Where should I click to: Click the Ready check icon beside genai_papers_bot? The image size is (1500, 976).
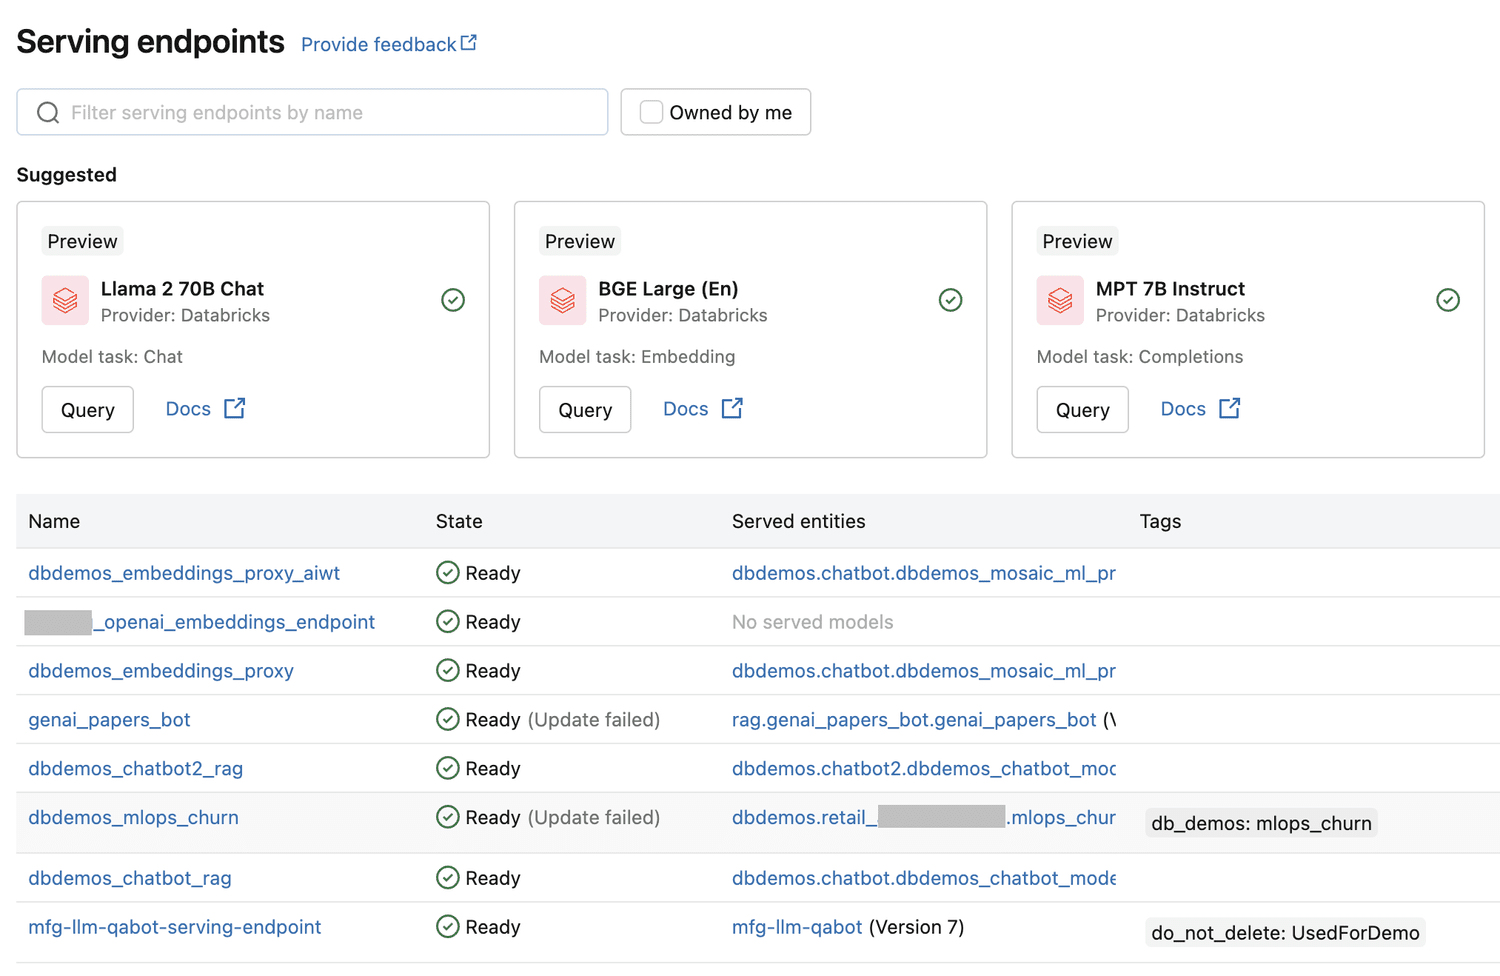(x=448, y=719)
